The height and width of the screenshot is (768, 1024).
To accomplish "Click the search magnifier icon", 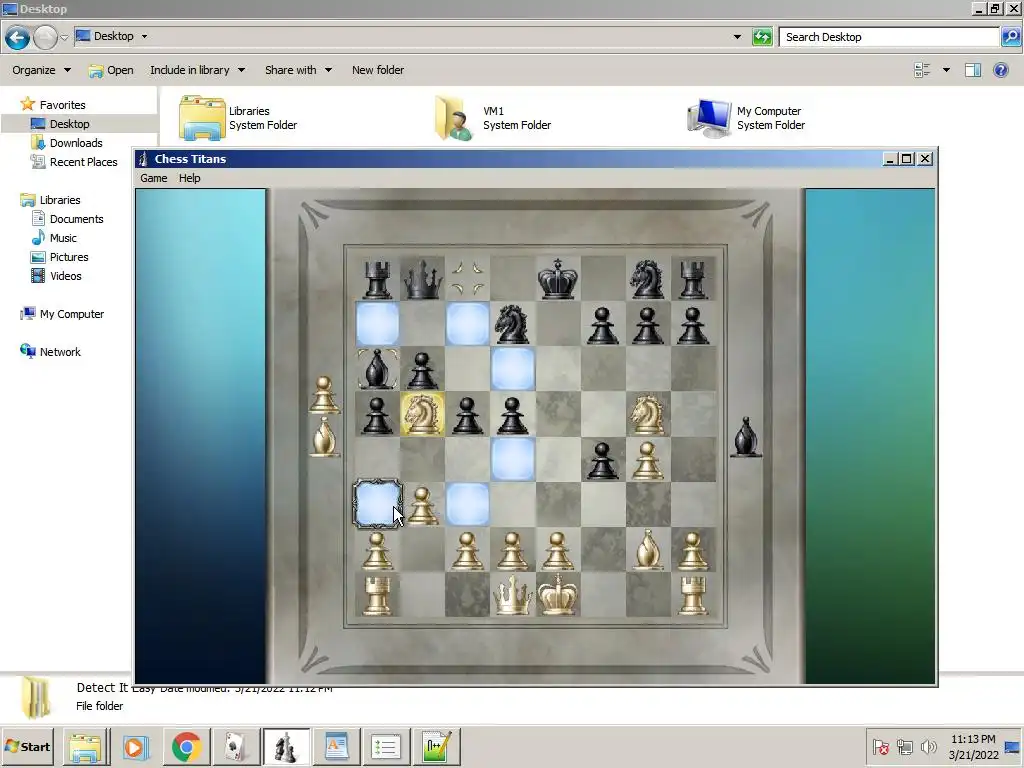I will coord(1010,37).
